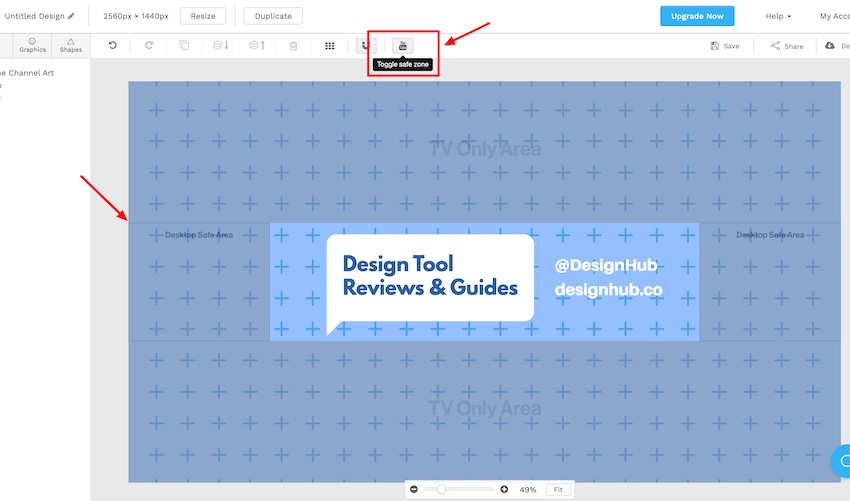Zoom in with the plus icon

504,489
